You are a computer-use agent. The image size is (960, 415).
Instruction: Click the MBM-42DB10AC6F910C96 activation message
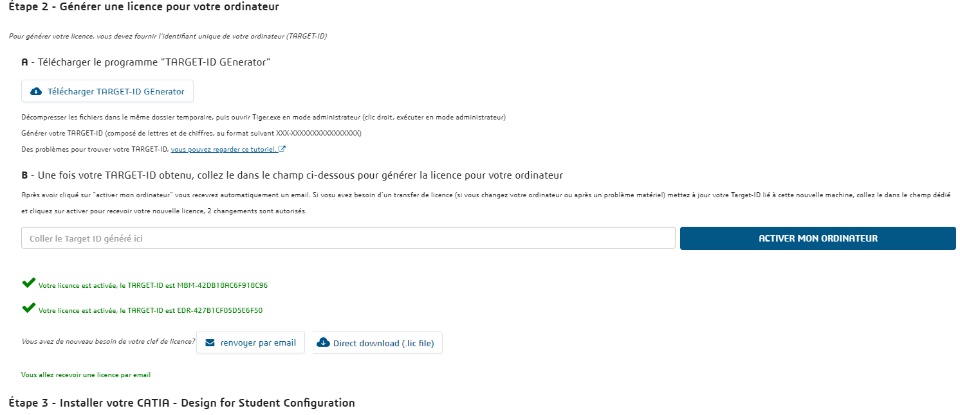click(x=152, y=285)
